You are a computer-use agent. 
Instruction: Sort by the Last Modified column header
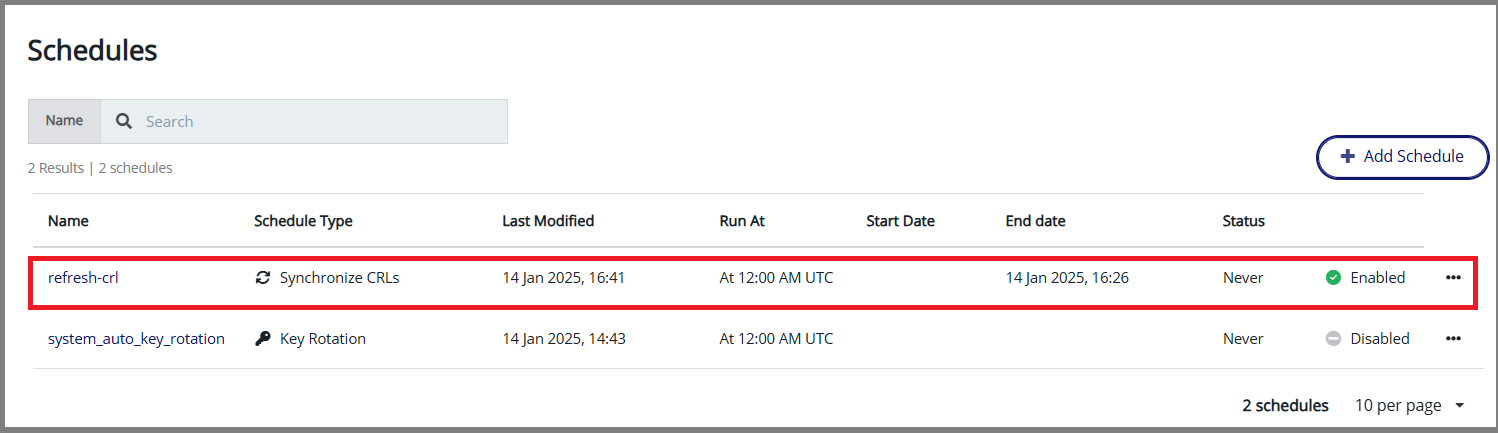[x=548, y=221]
